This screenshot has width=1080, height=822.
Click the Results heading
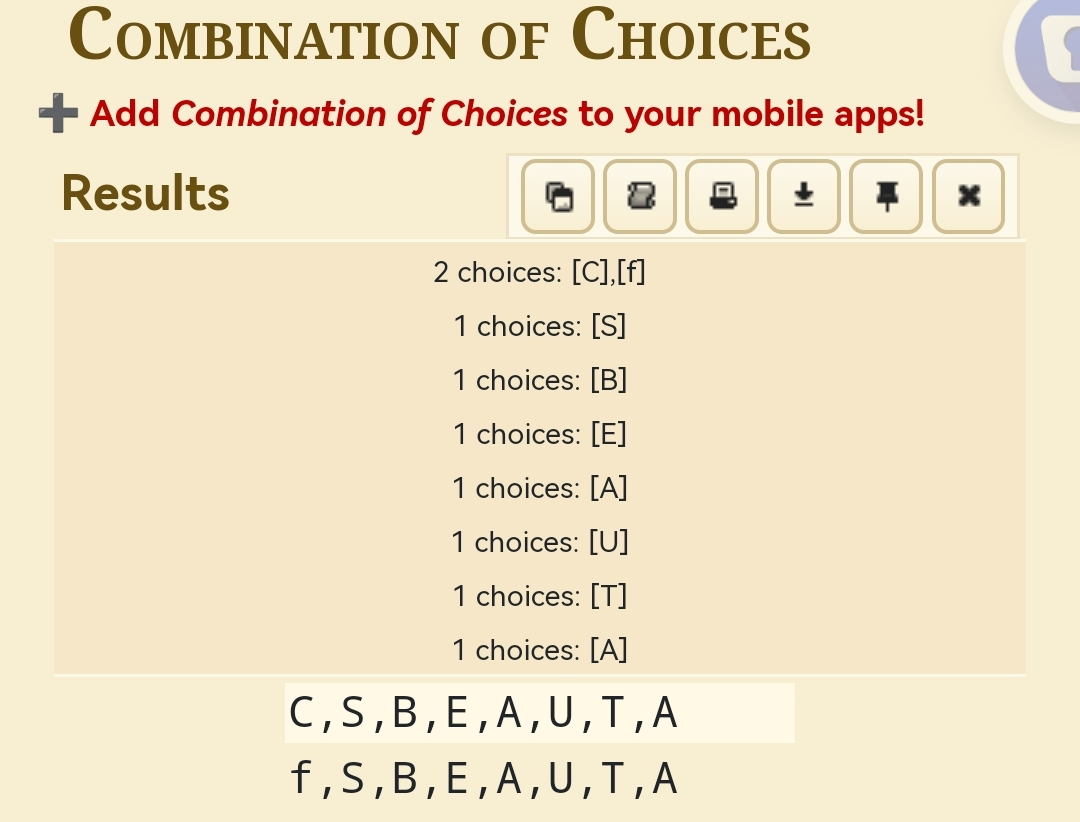coord(145,193)
